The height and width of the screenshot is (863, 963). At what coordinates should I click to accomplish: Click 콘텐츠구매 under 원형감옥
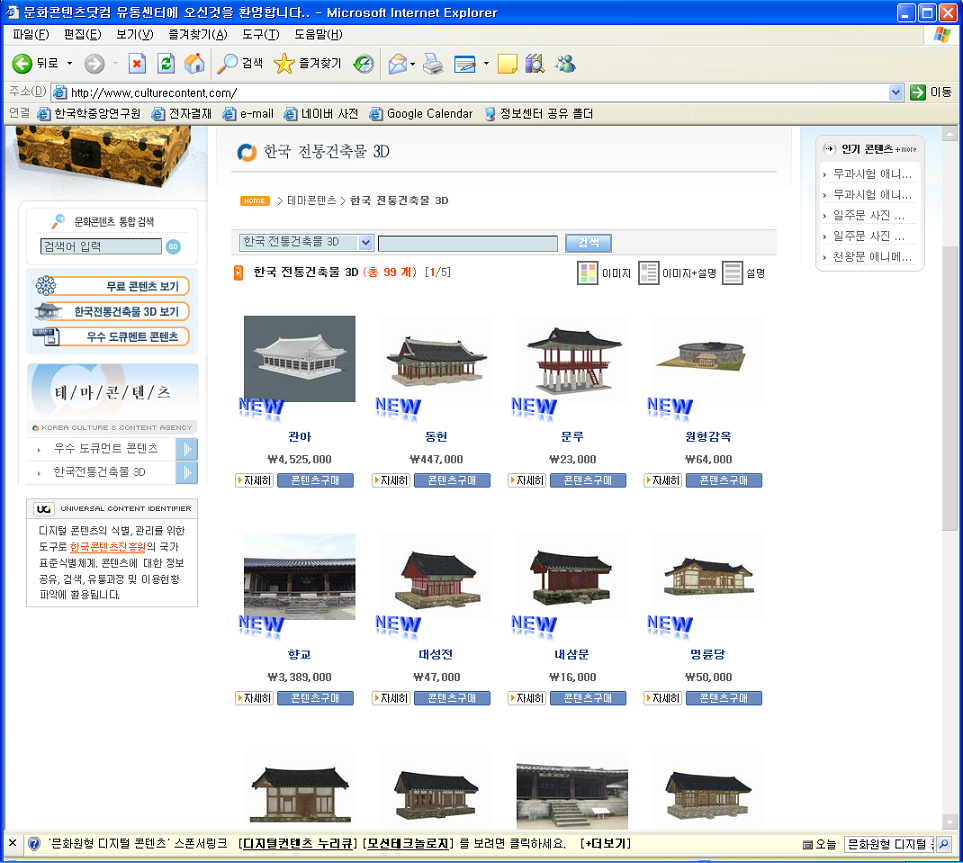click(x=723, y=480)
